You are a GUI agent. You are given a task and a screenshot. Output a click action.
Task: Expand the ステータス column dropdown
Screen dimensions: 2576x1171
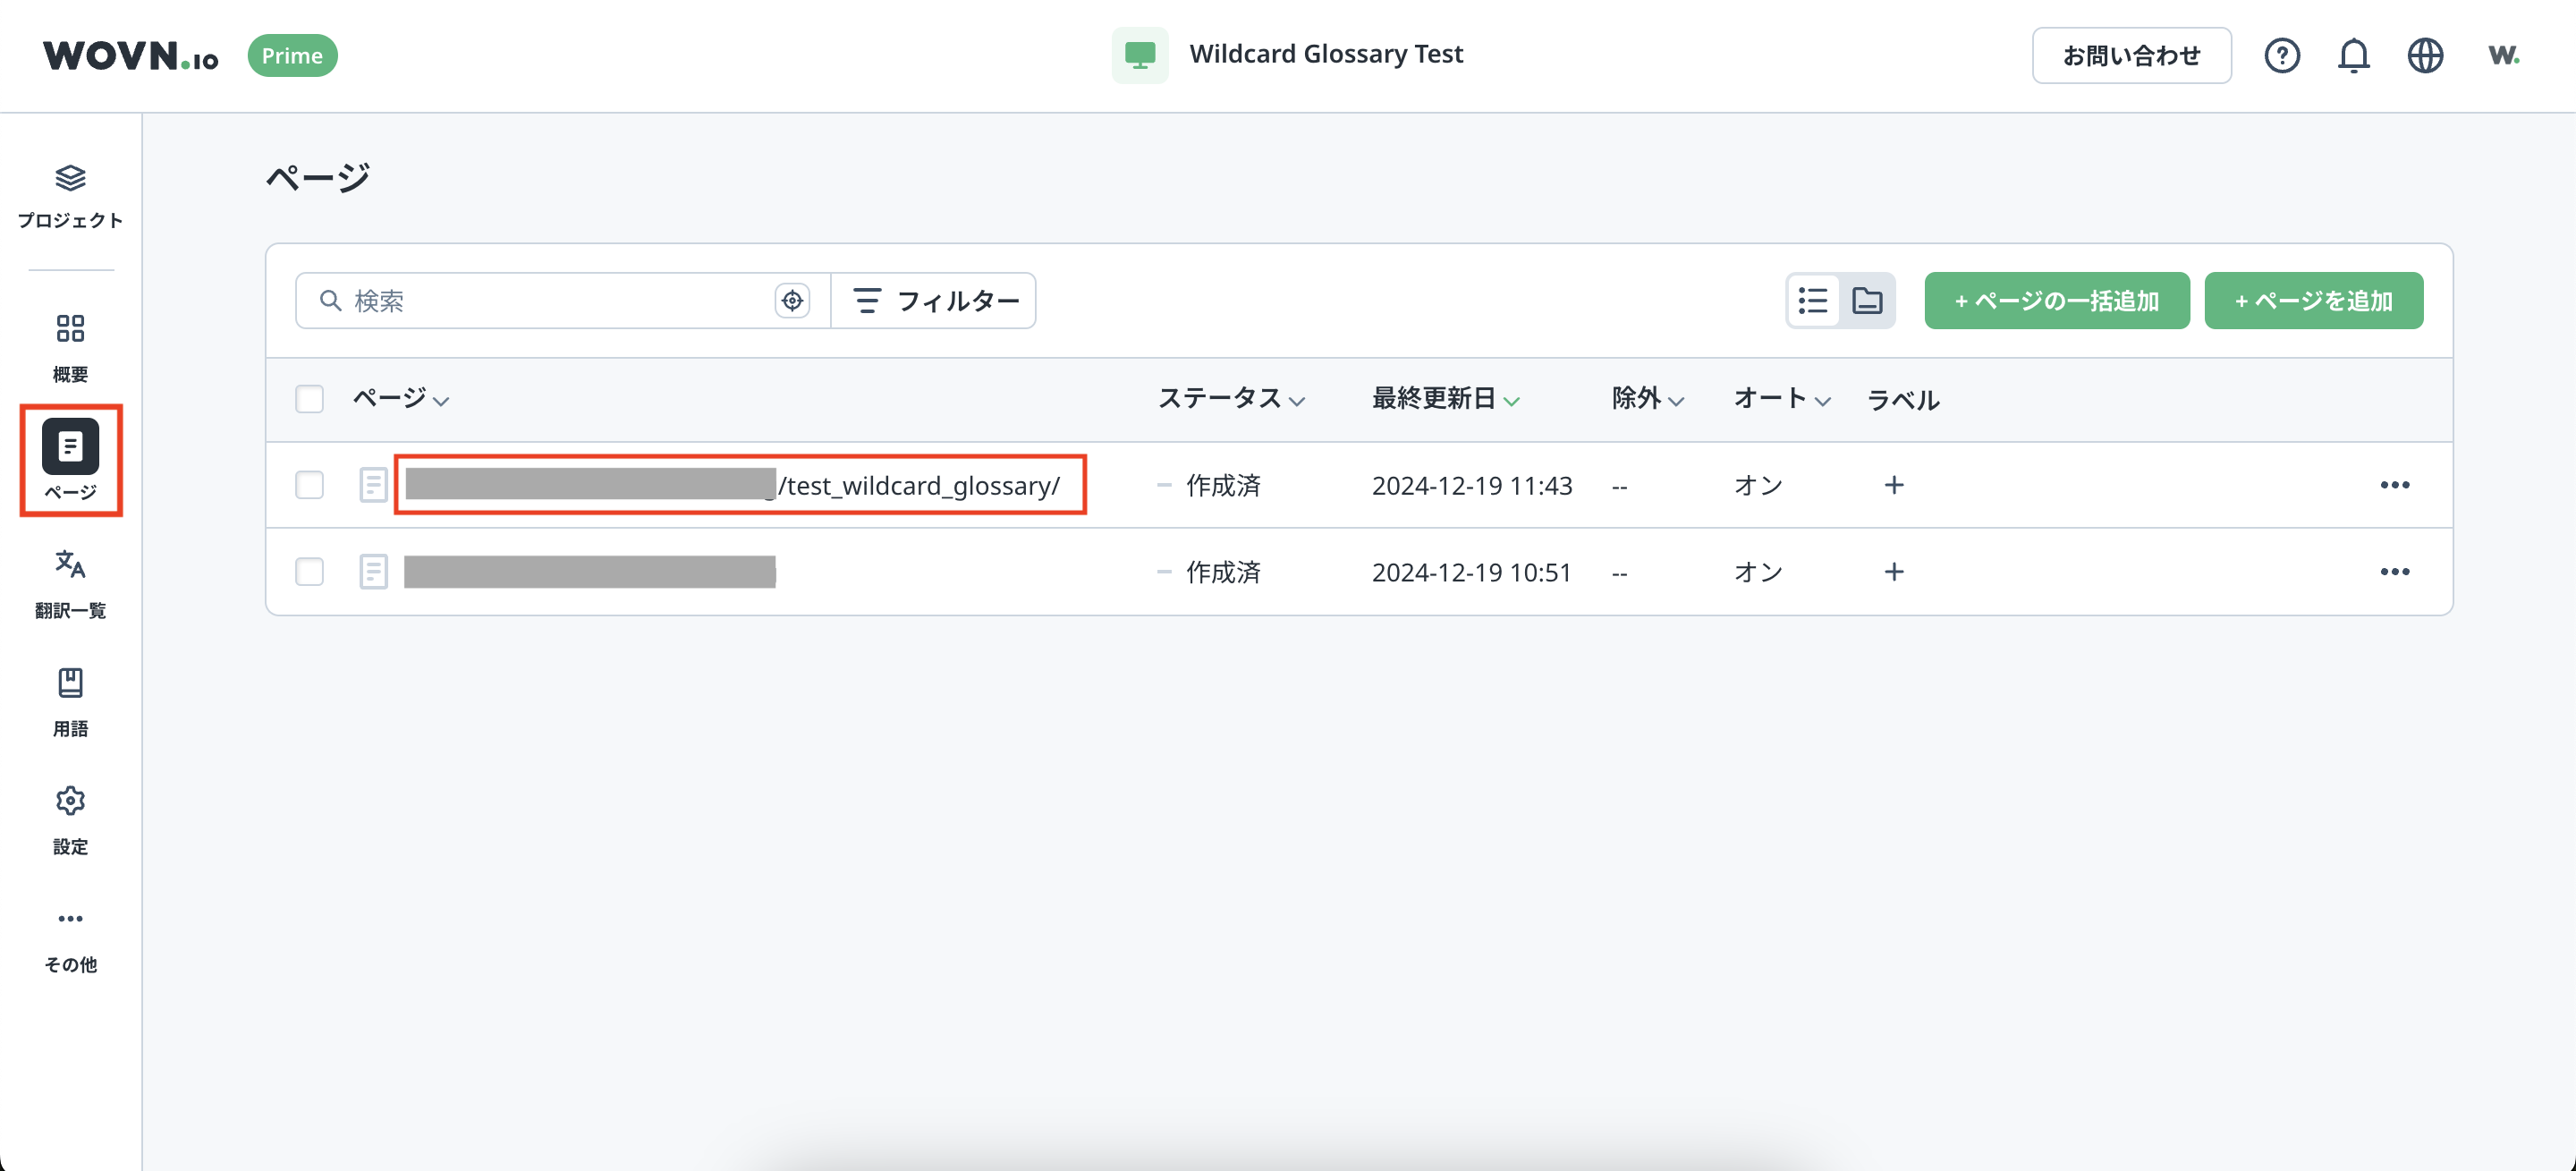pyautogui.click(x=1297, y=401)
